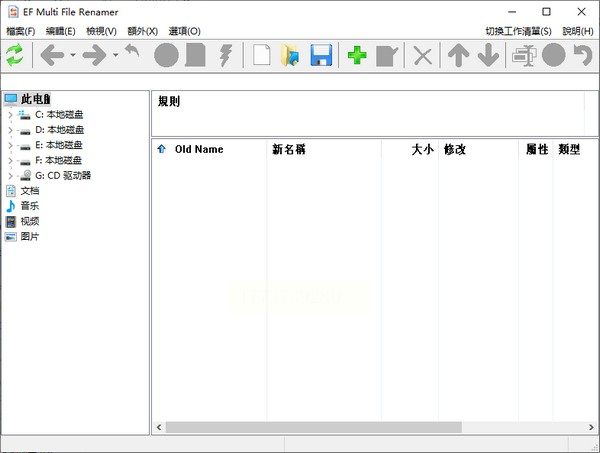Click the move up arrow icon
The height and width of the screenshot is (453, 600).
[x=458, y=55]
